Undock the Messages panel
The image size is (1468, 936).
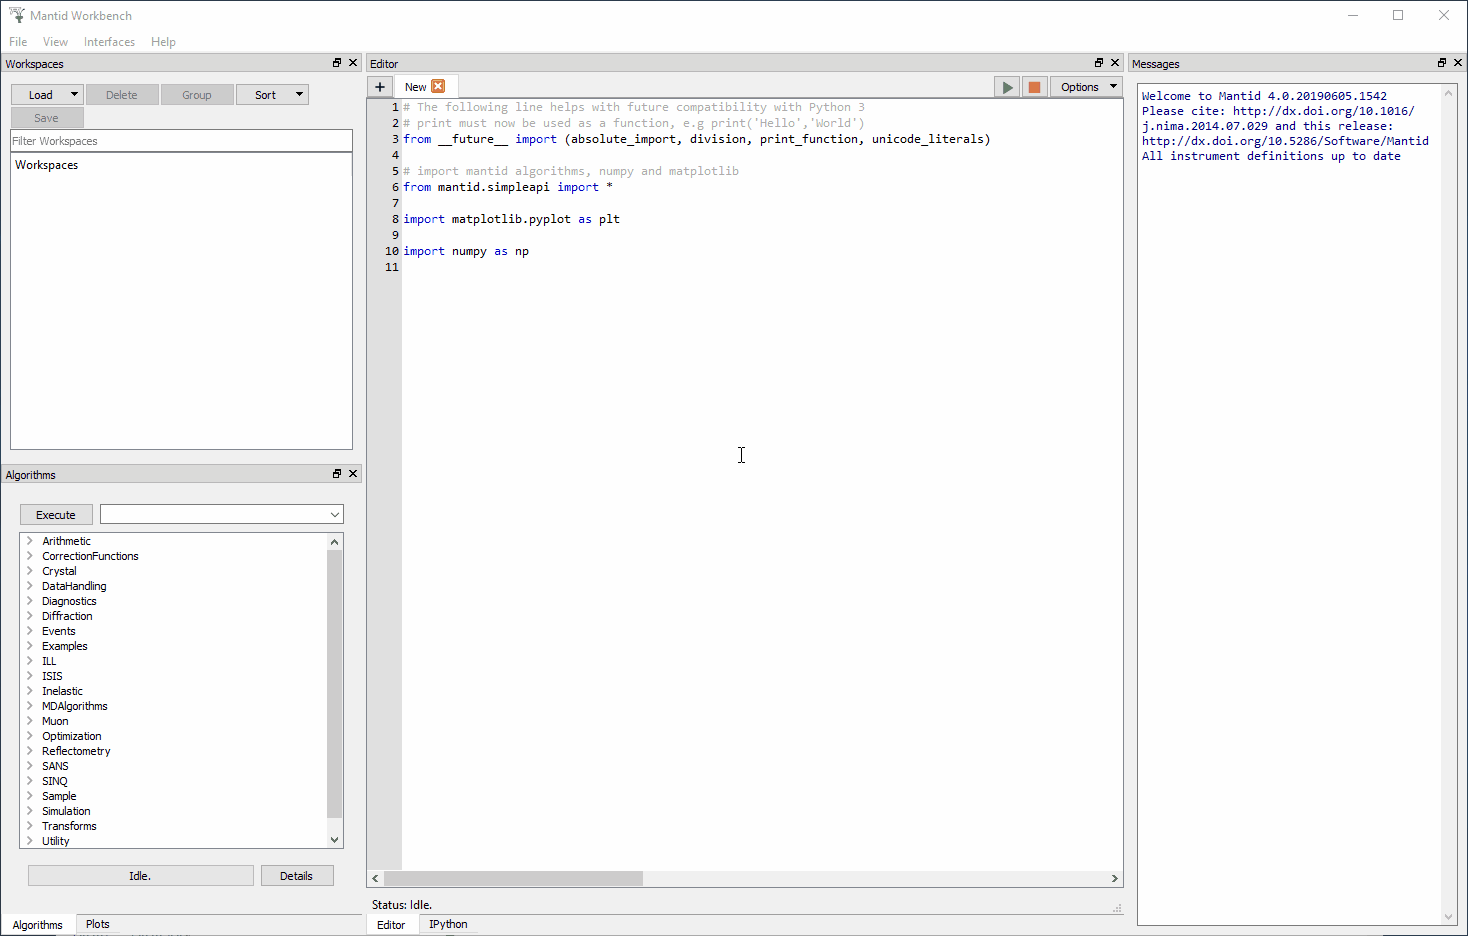point(1441,62)
